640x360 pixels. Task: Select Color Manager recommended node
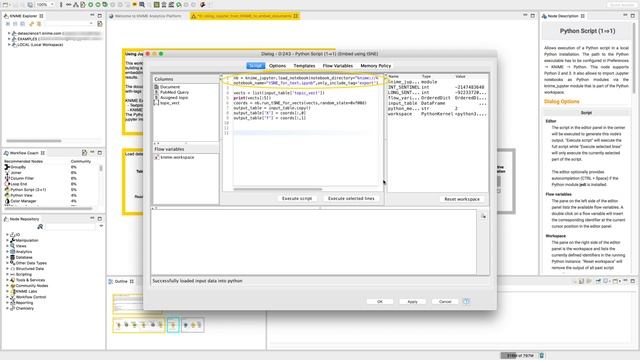23,201
